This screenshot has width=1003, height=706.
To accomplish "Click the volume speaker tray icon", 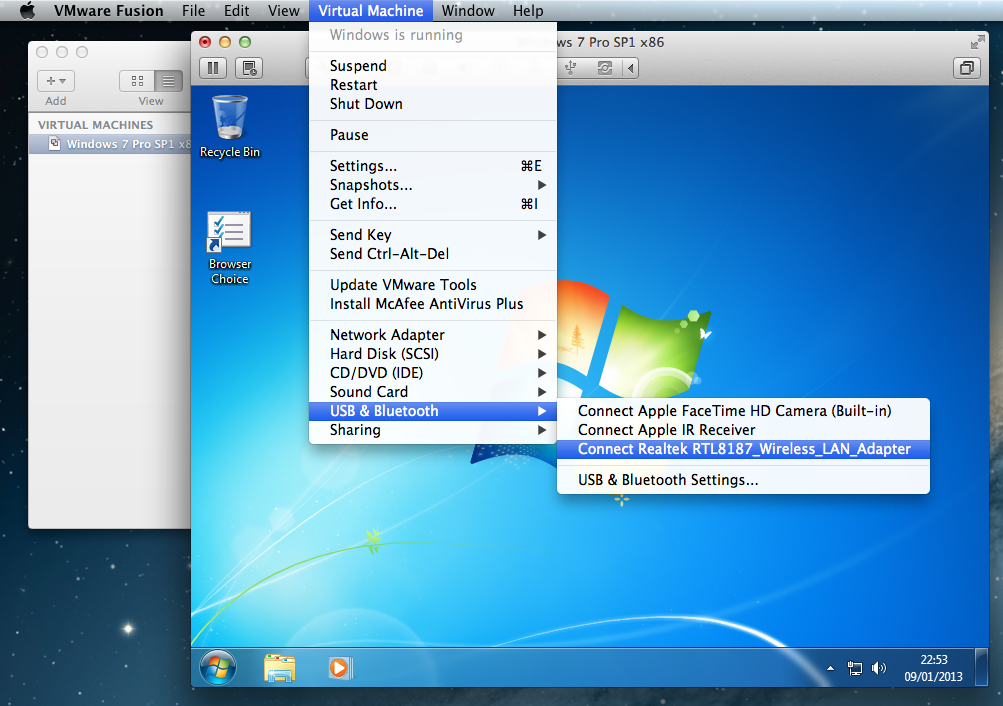I will pos(879,668).
